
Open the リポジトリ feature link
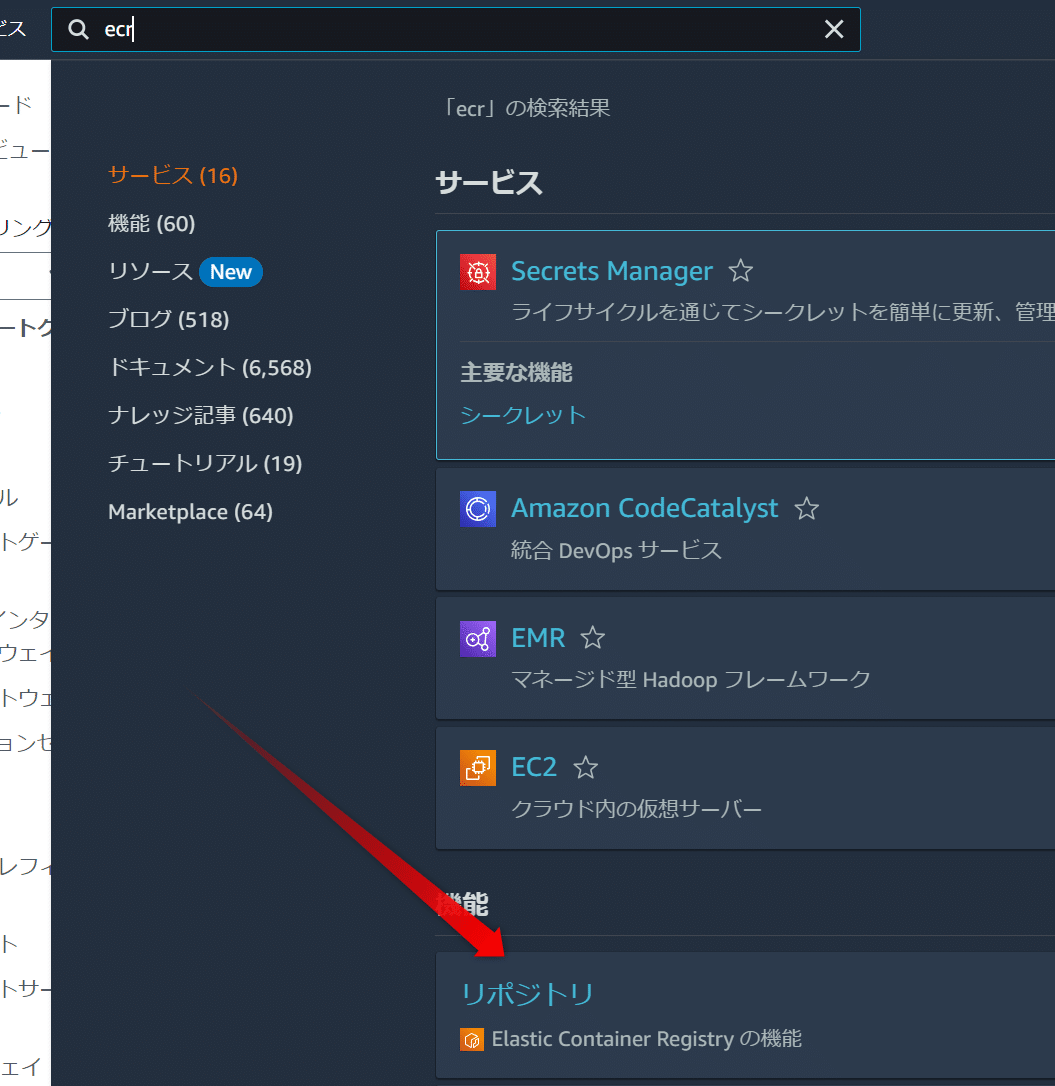coord(527,995)
